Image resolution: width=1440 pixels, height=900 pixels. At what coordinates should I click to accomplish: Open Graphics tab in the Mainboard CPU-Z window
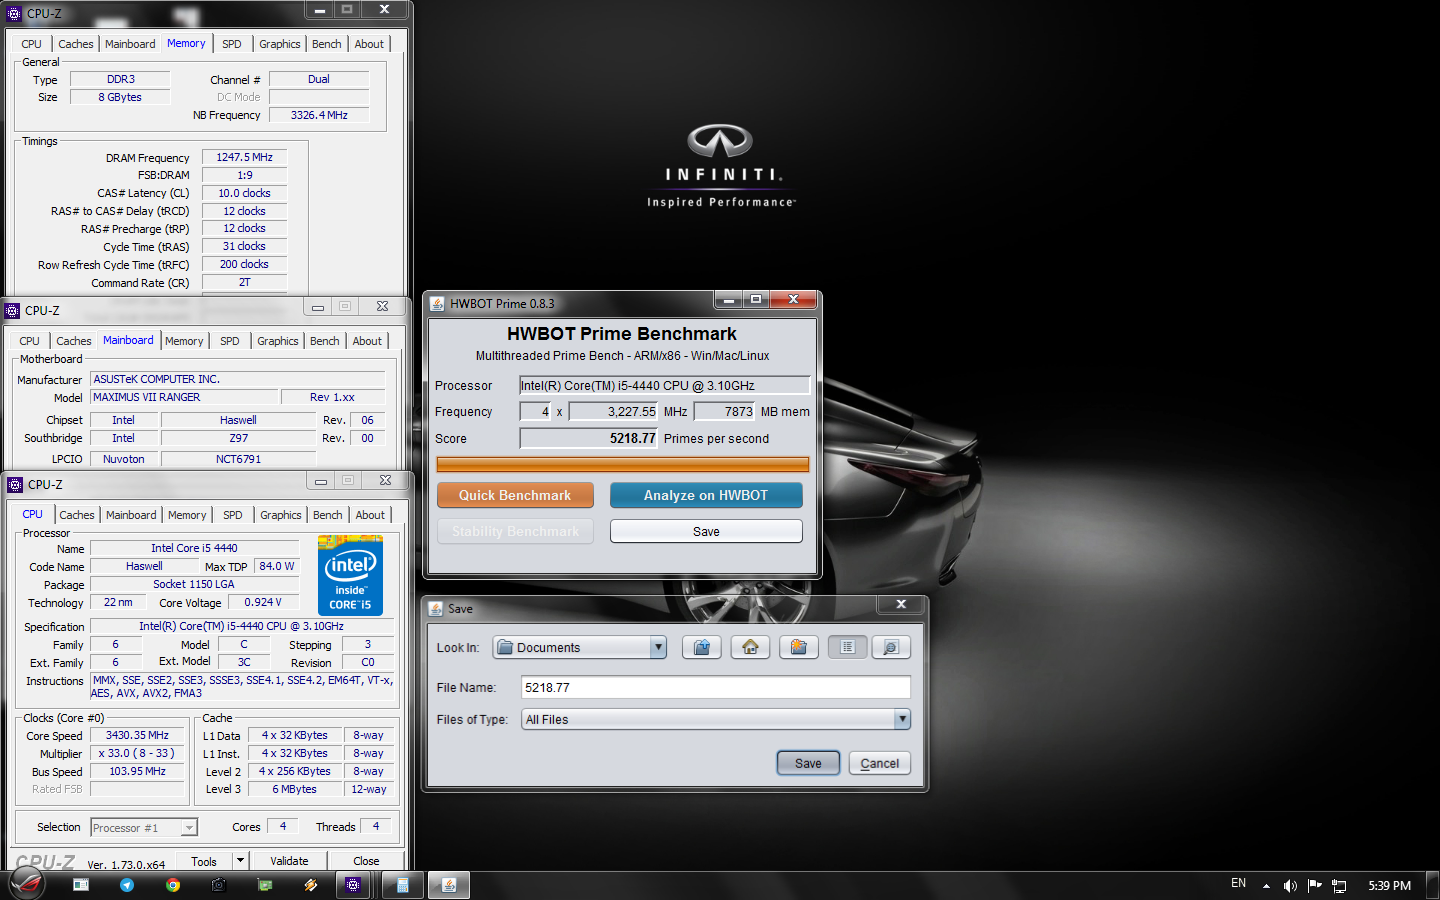pyautogui.click(x=278, y=341)
